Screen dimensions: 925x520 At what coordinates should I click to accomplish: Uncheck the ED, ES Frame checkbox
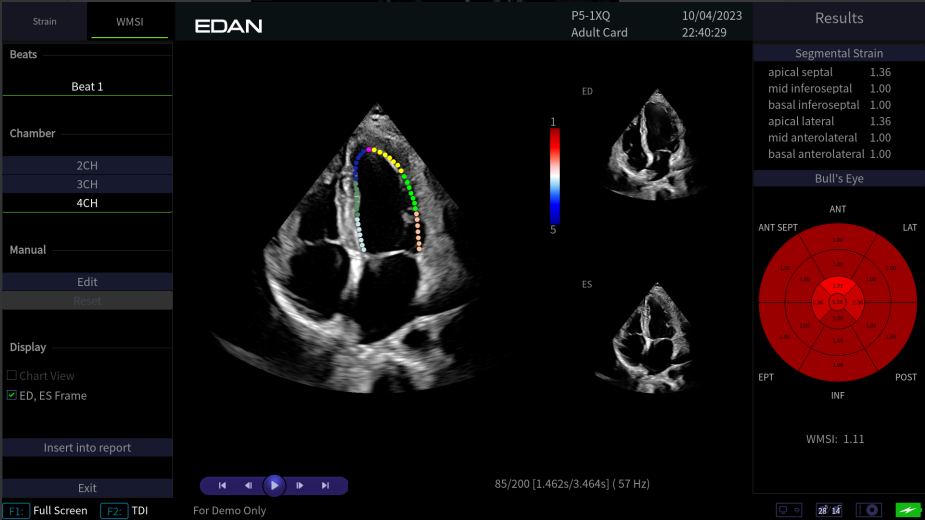[x=12, y=396]
